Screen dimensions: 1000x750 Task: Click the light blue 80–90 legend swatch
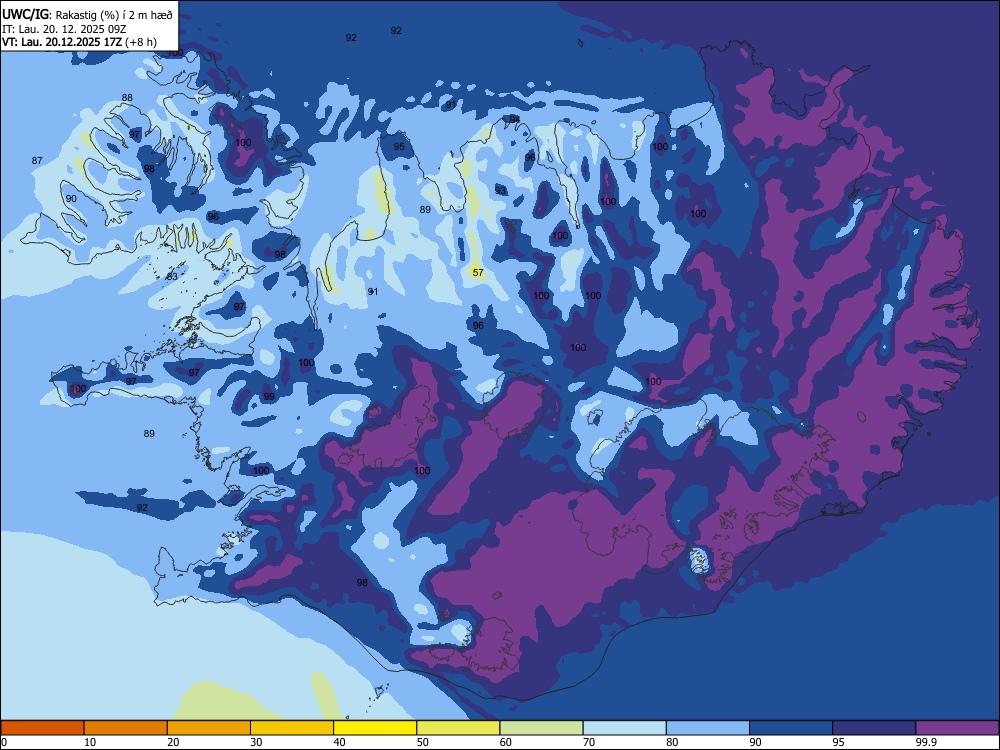point(708,728)
